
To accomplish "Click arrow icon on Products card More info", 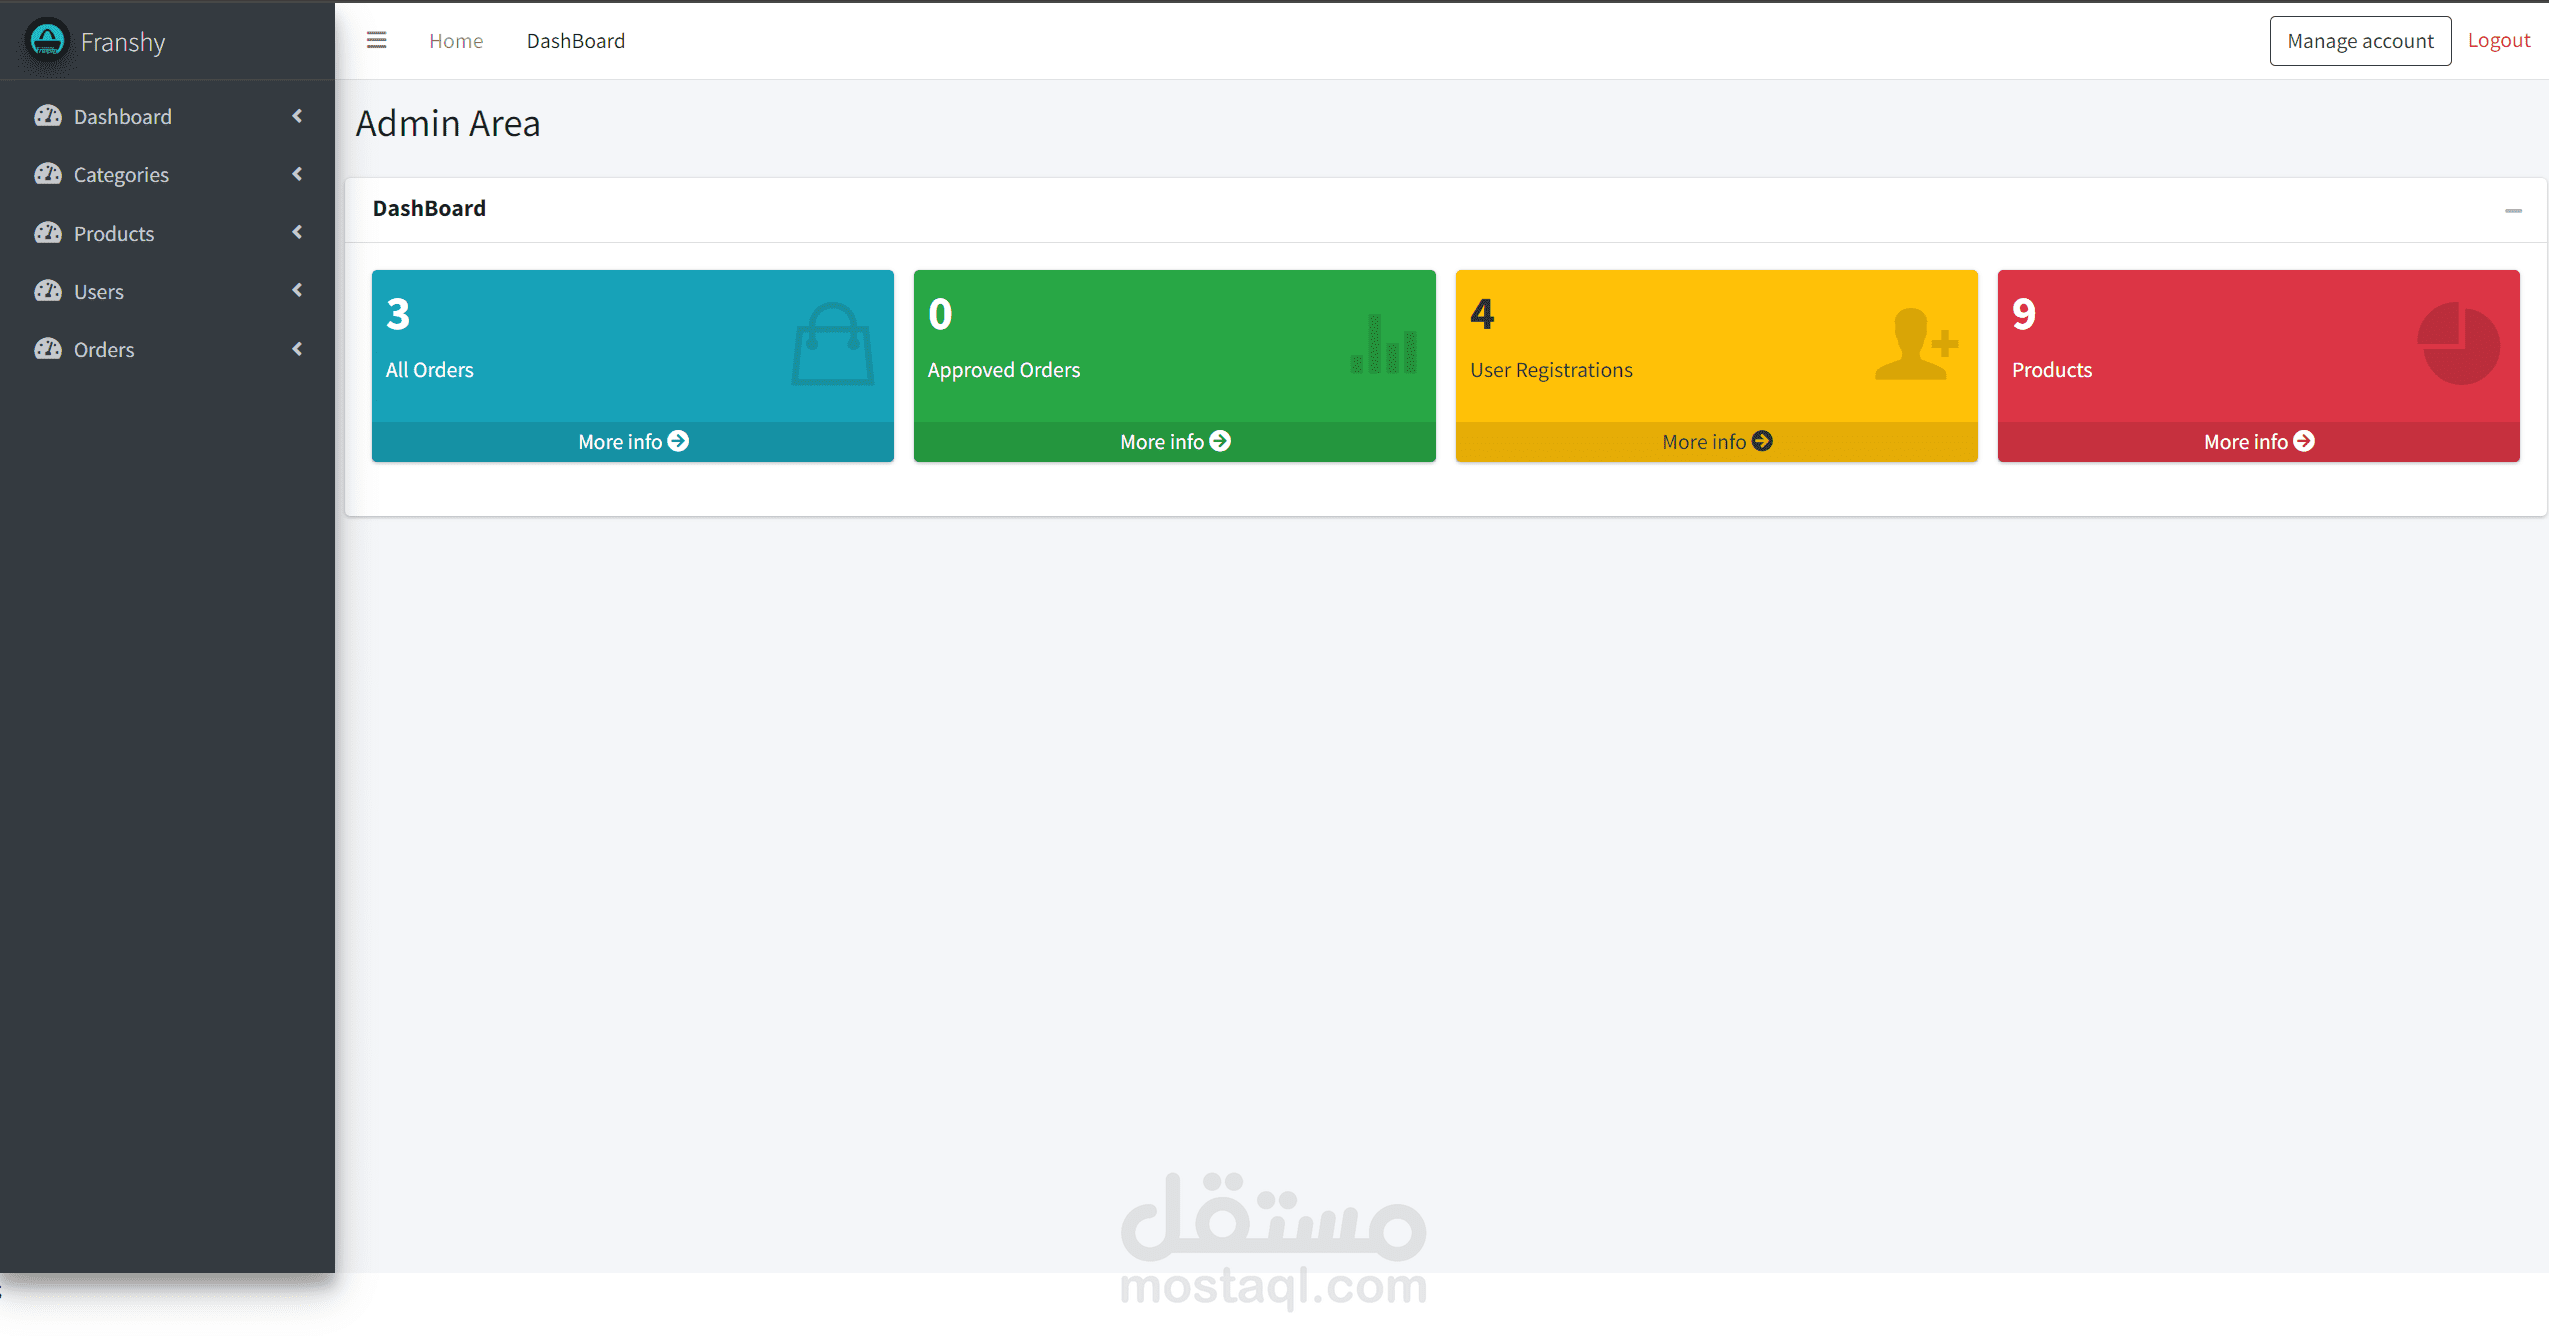I will coord(2304,441).
